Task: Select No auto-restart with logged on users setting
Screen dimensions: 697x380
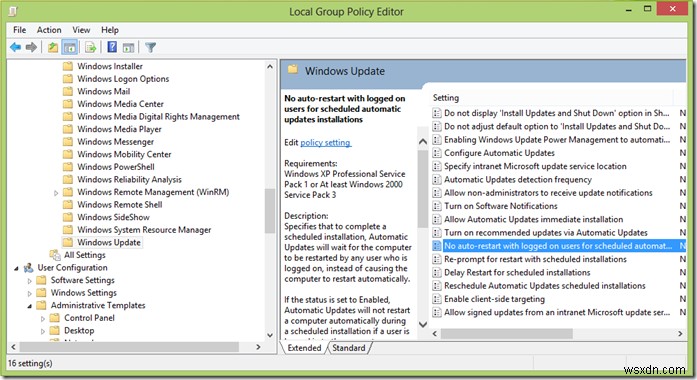Action: 558,246
